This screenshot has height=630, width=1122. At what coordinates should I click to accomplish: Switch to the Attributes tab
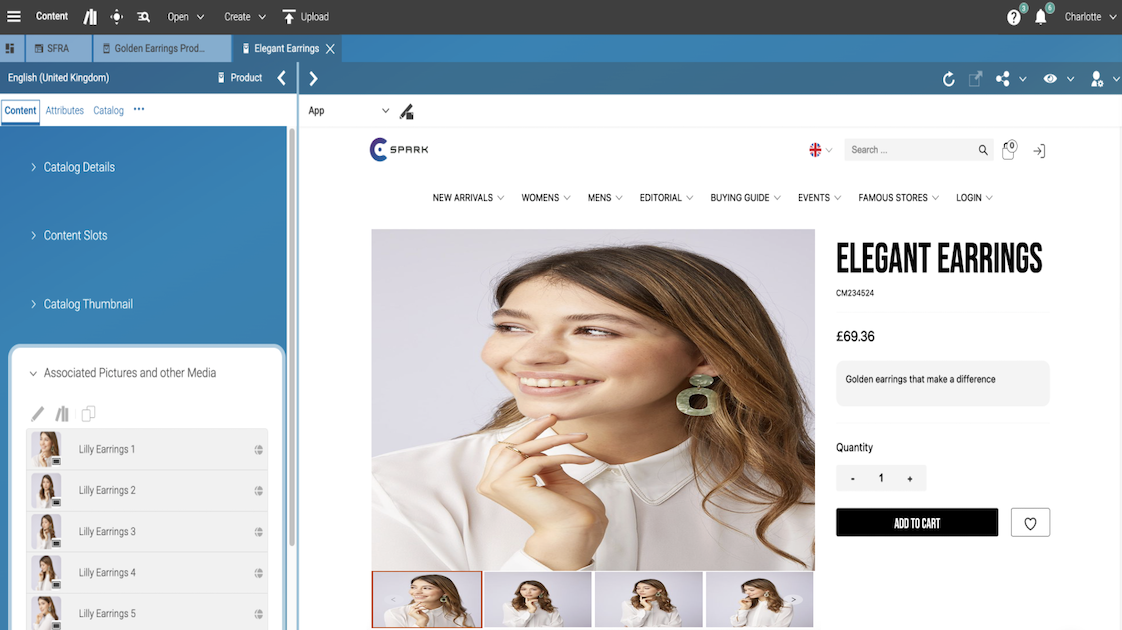(65, 111)
